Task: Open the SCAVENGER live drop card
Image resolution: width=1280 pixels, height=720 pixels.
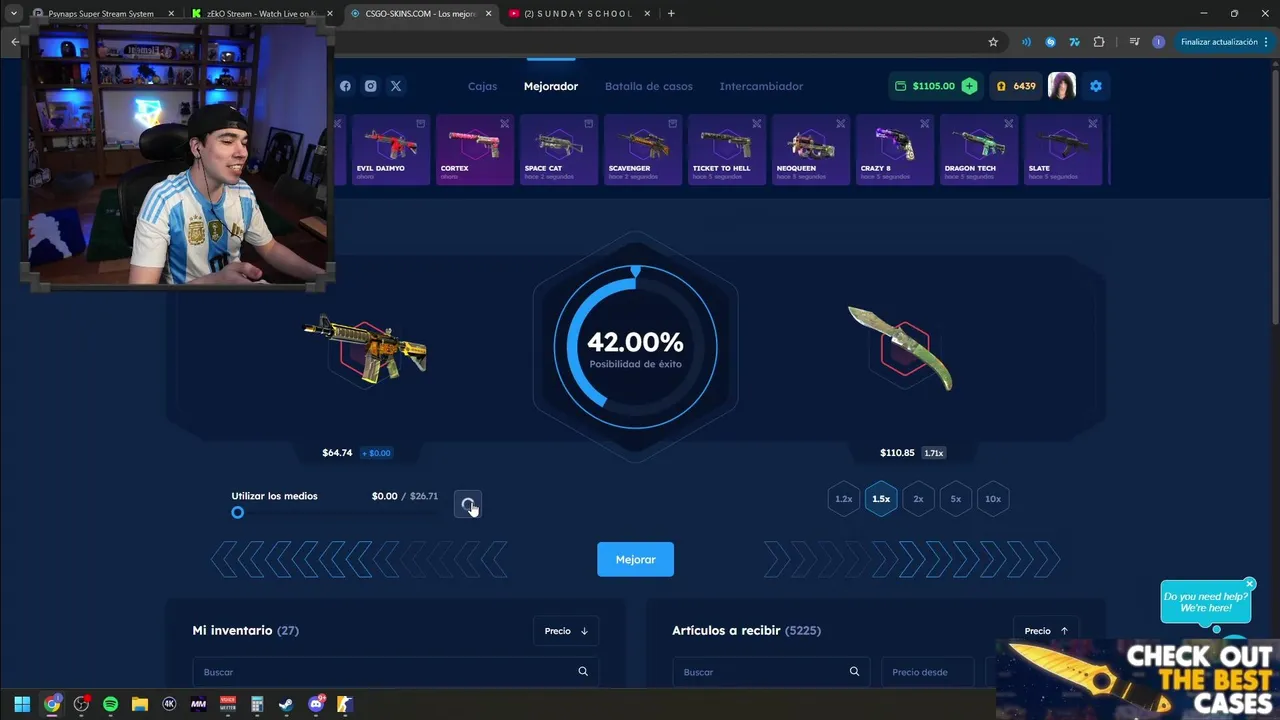Action: (642, 150)
